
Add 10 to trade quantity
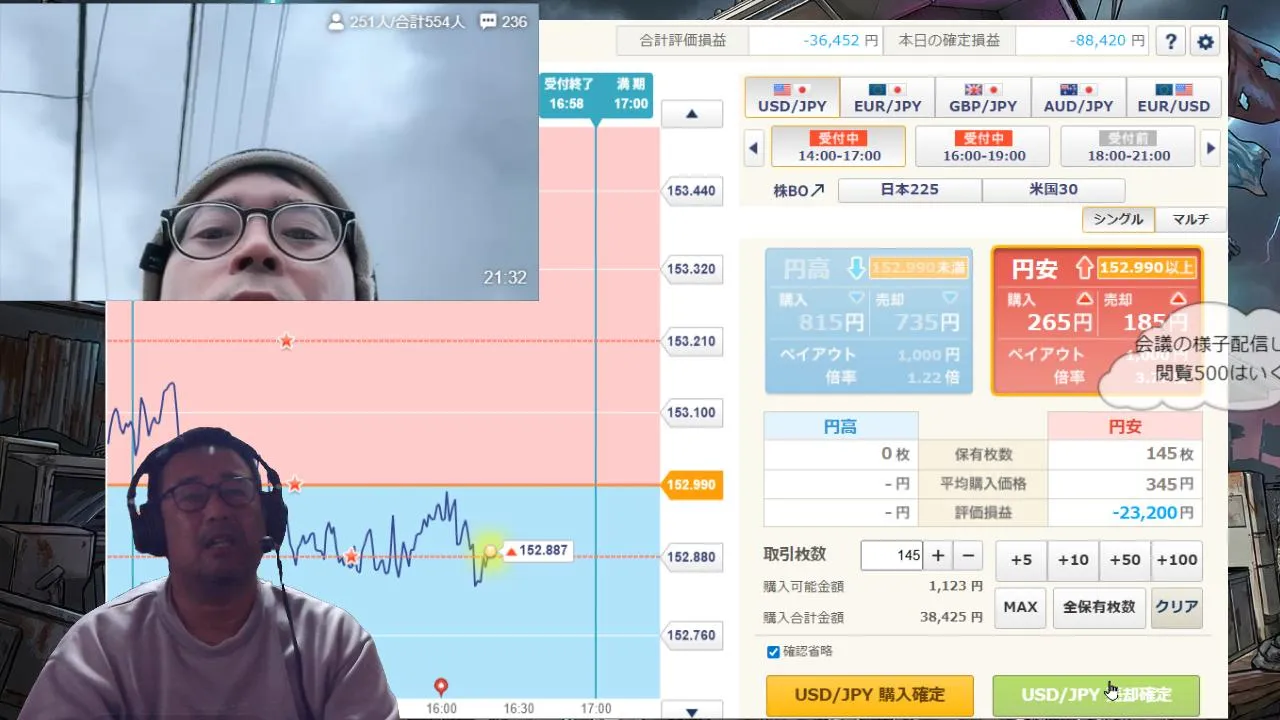pos(1073,560)
